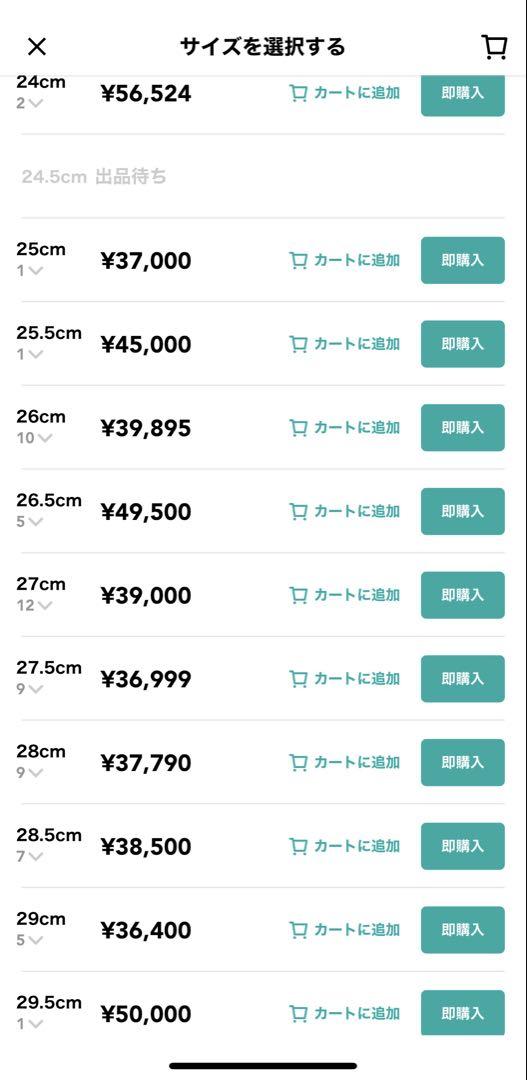527x1080 pixels.
Task: Add the 24cm ¥56,524 item to cart
Action: pos(344,93)
